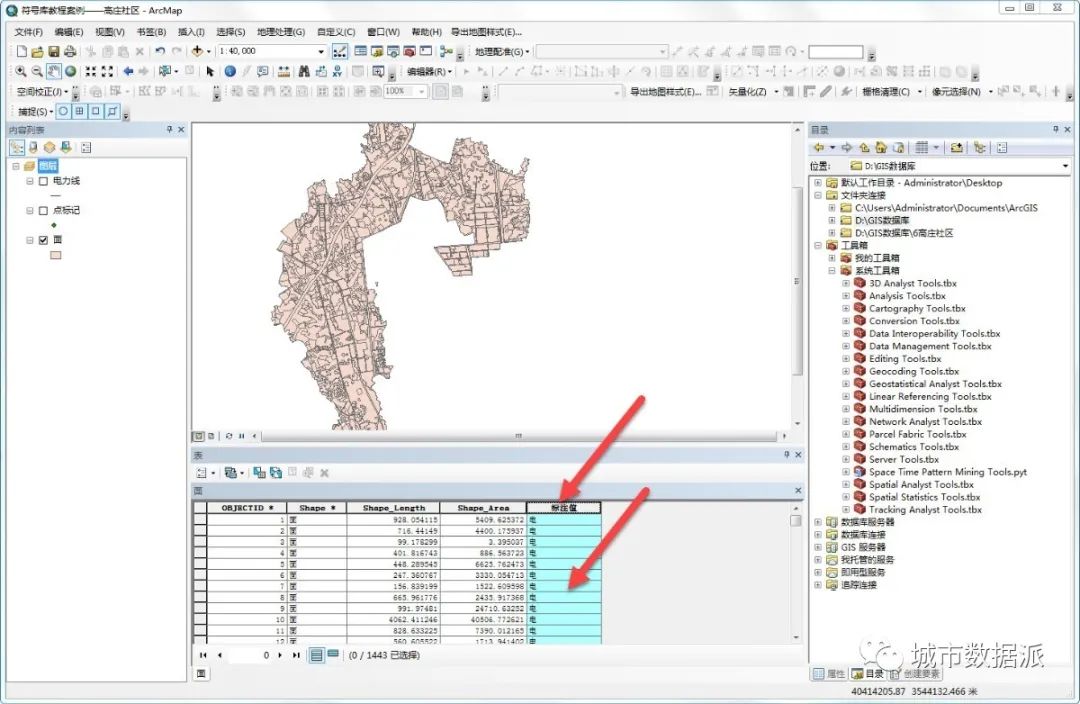Undo the last action
Screen dimensions: 1080x704
160,51
